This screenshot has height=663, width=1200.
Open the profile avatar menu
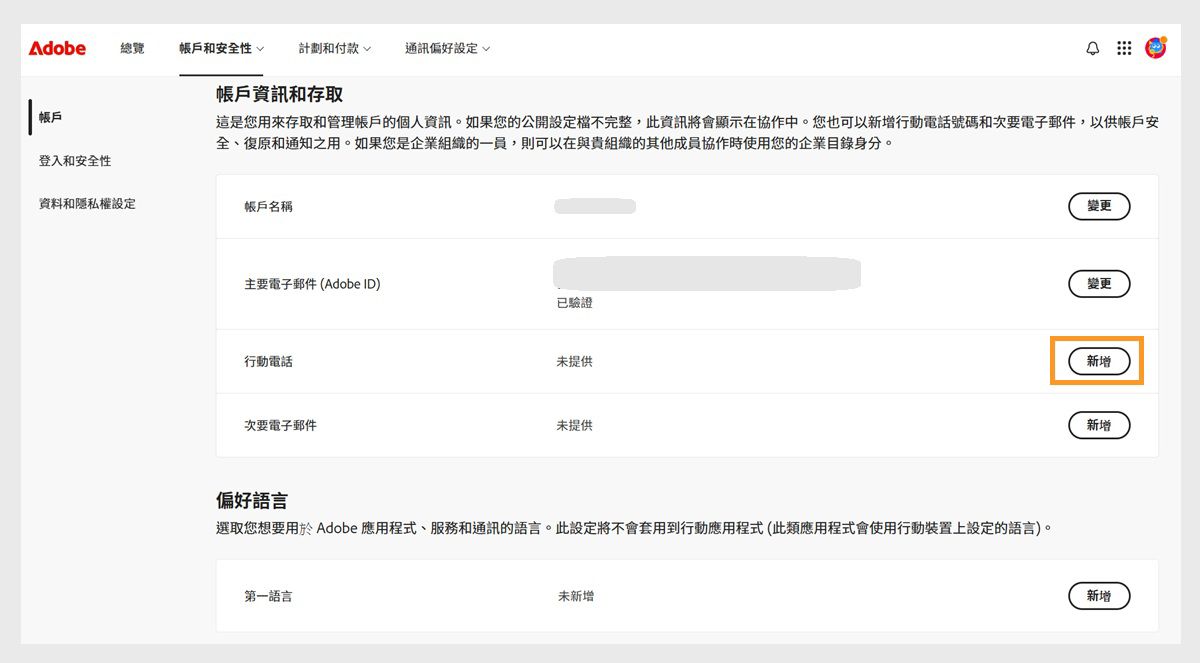(x=1157, y=47)
